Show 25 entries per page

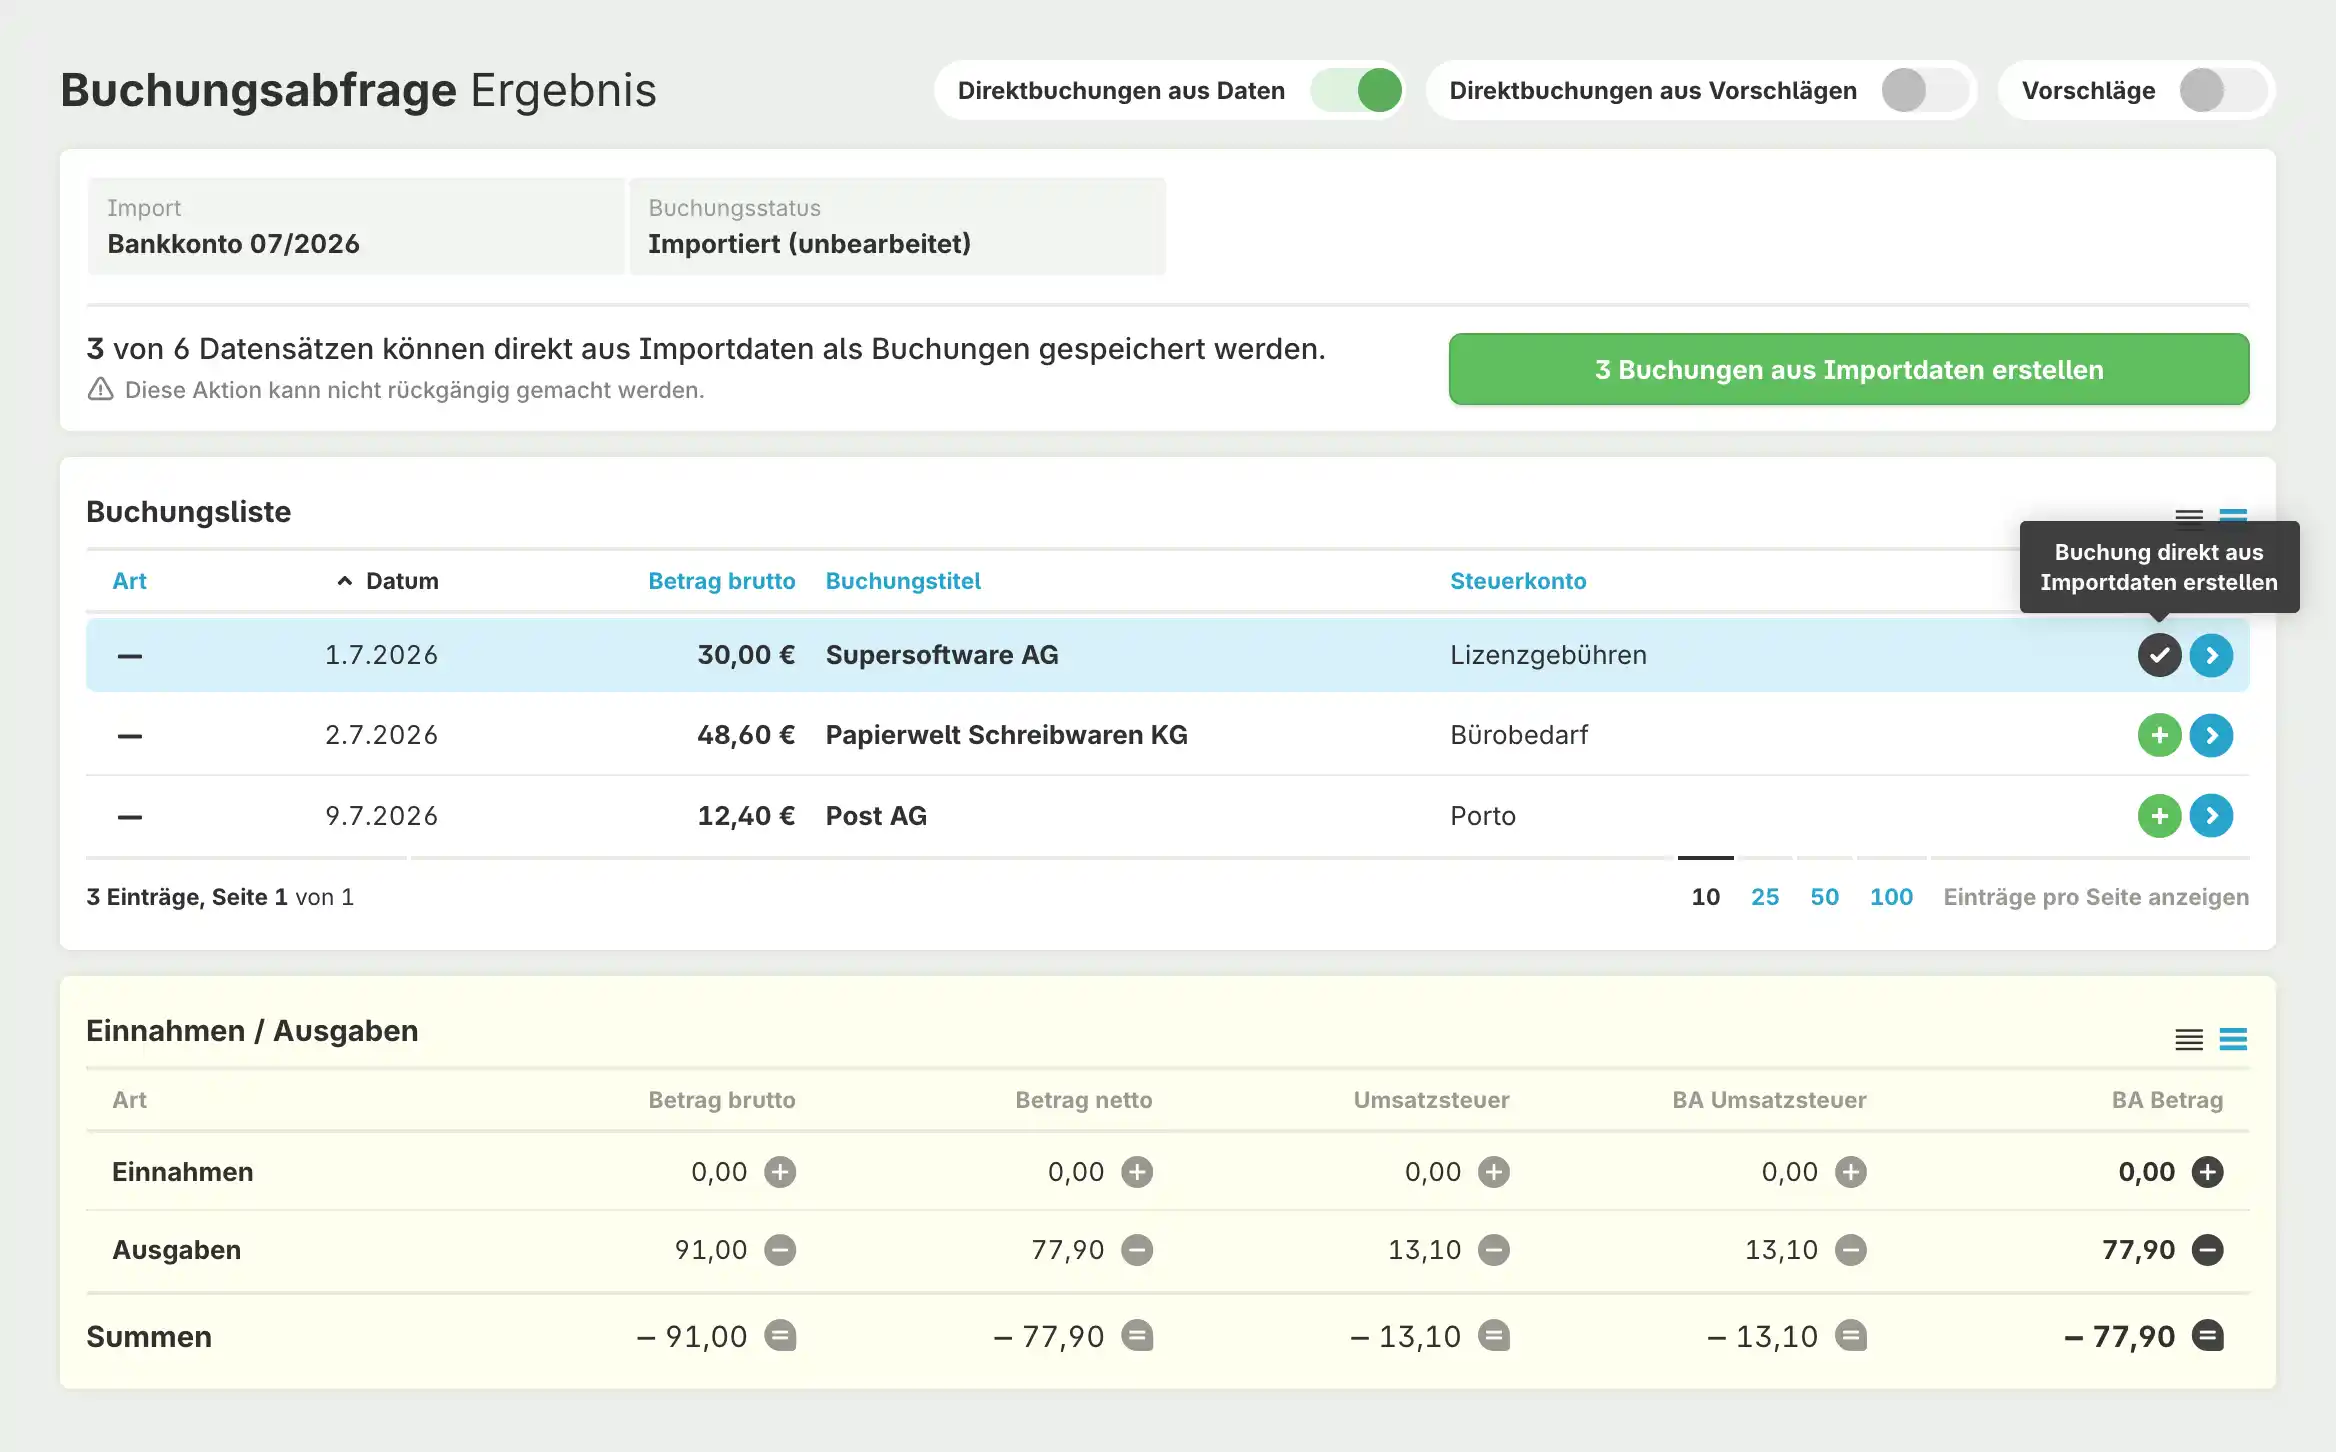pos(1765,897)
